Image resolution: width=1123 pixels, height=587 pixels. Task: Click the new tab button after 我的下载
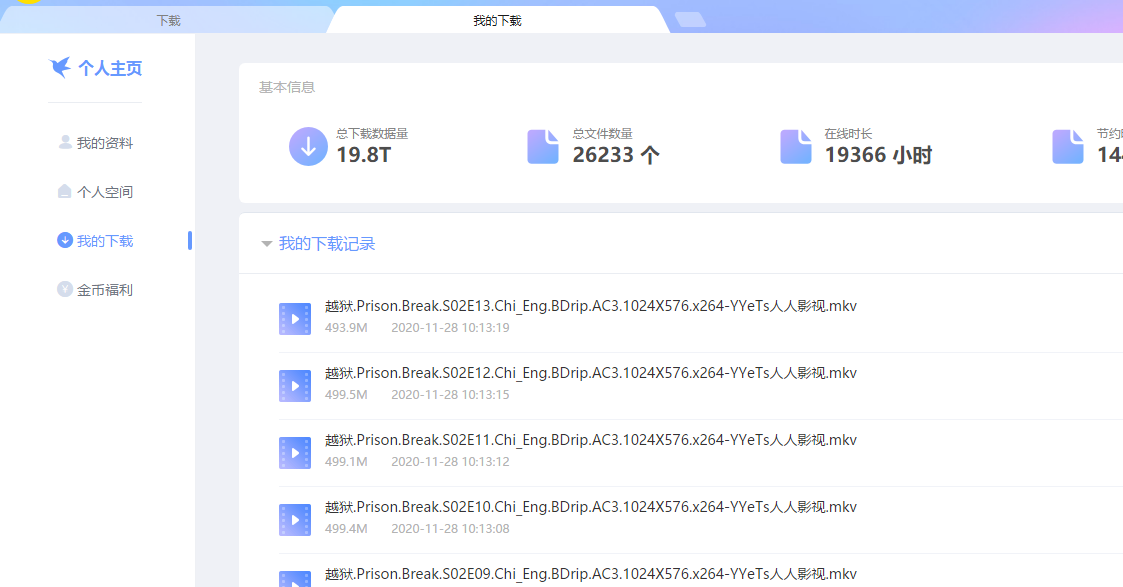(x=690, y=20)
